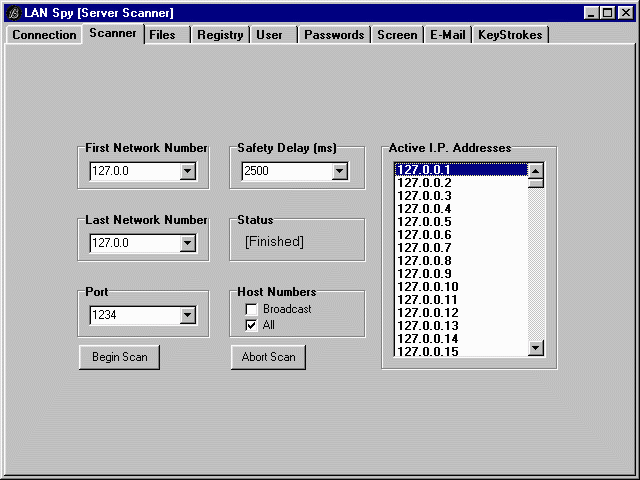Viewport: 640px width, 480px height.
Task: Click the LAN Spy title bar icon
Action: click(13, 12)
